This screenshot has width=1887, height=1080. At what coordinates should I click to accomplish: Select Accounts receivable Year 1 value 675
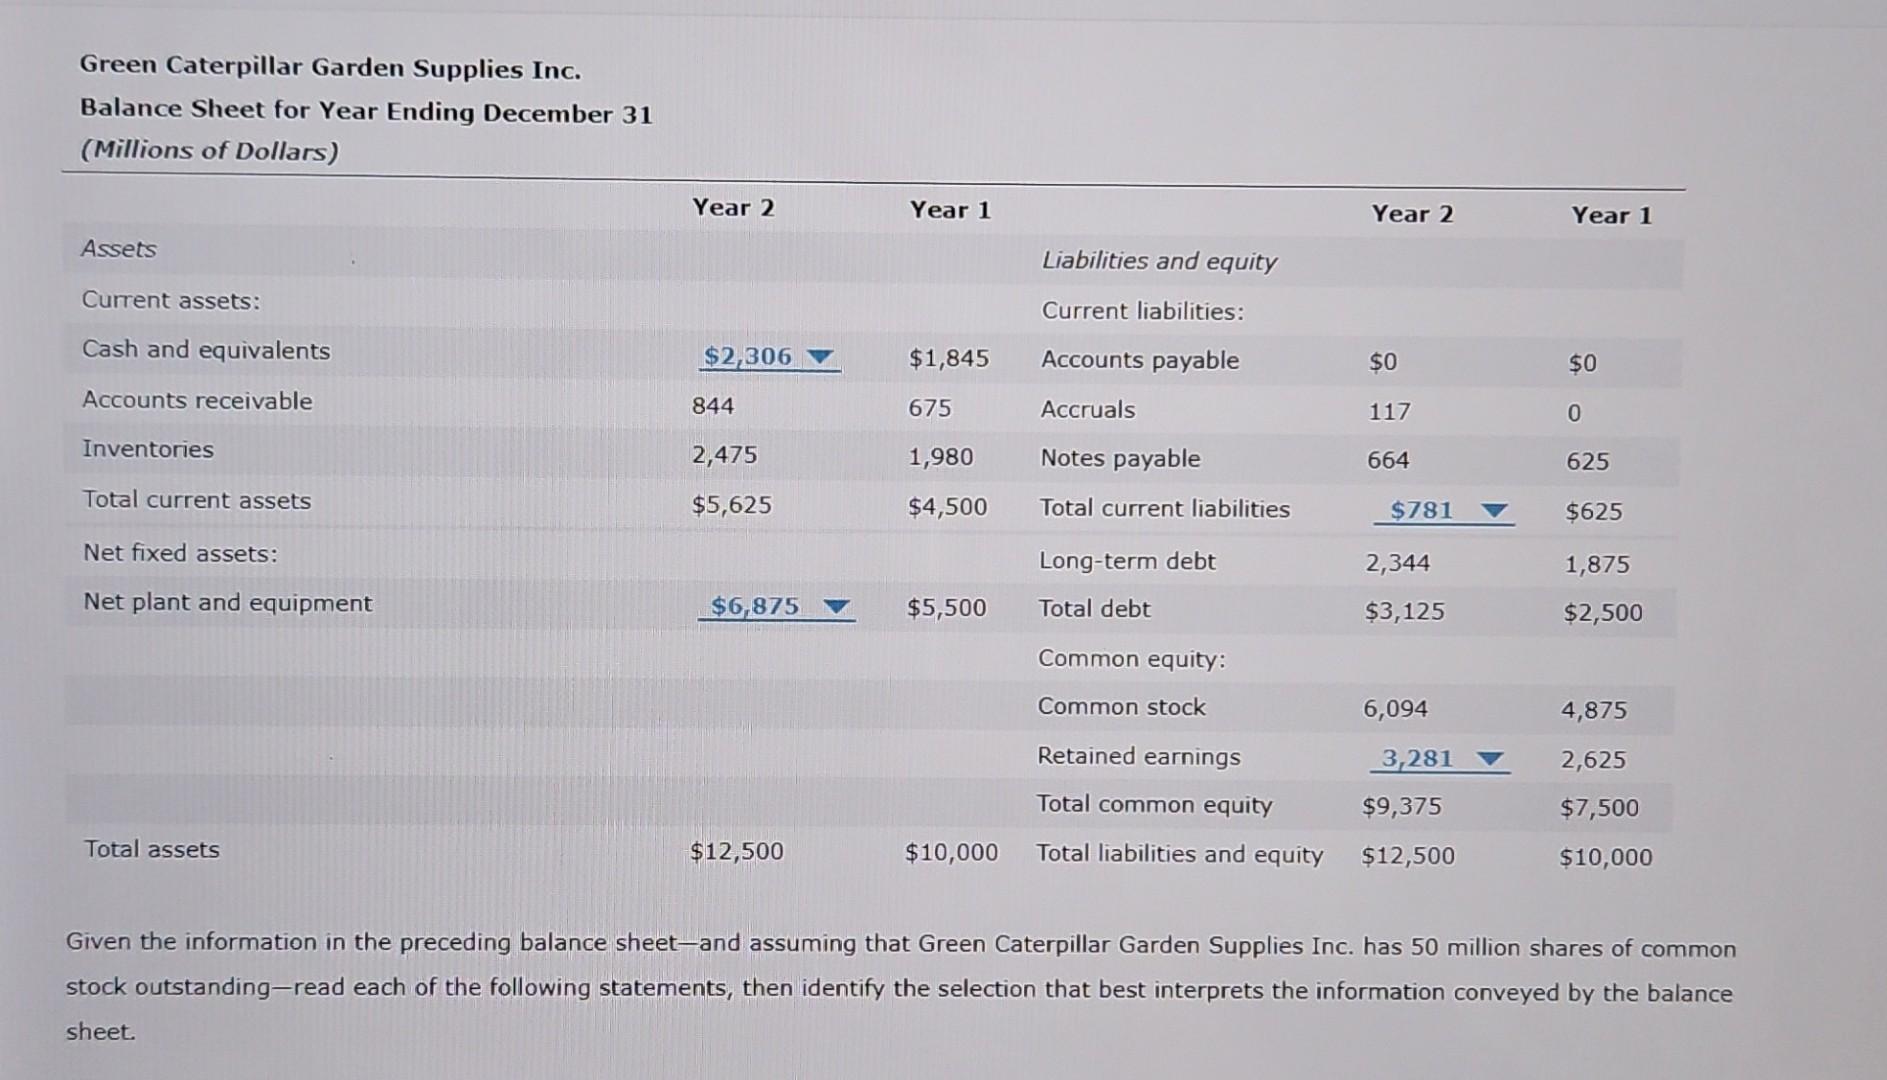(x=930, y=408)
